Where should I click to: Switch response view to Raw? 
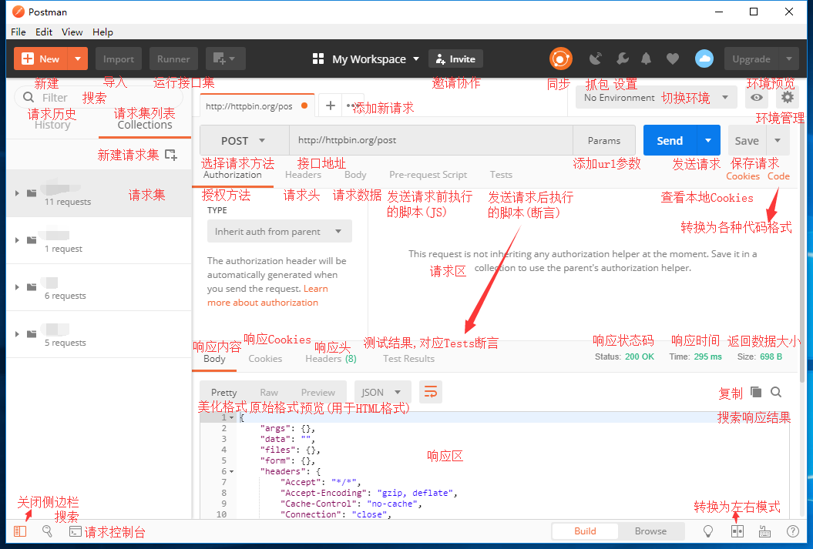click(x=269, y=392)
